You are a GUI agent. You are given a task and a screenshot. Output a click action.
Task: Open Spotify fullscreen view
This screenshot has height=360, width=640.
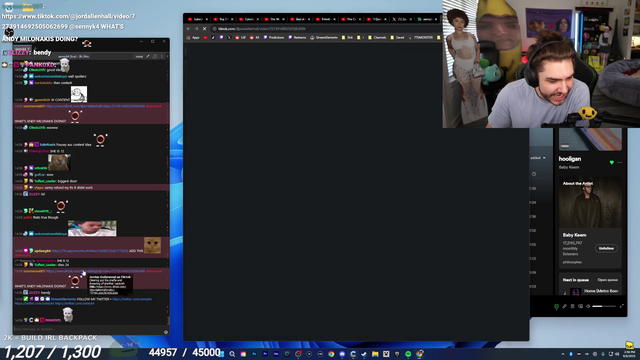pos(622,306)
